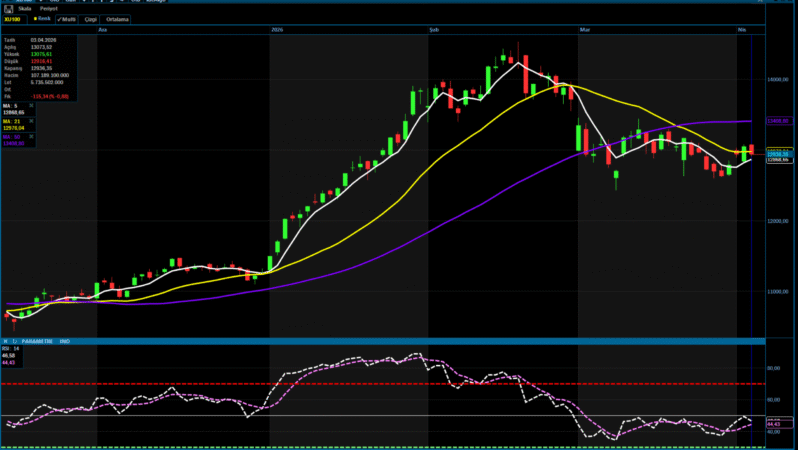Open the Periyot menu

[48, 8]
